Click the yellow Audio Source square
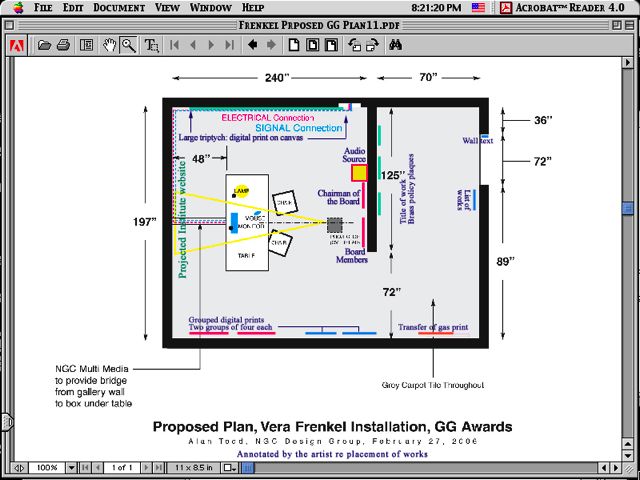This screenshot has height=480, width=640. point(359,173)
